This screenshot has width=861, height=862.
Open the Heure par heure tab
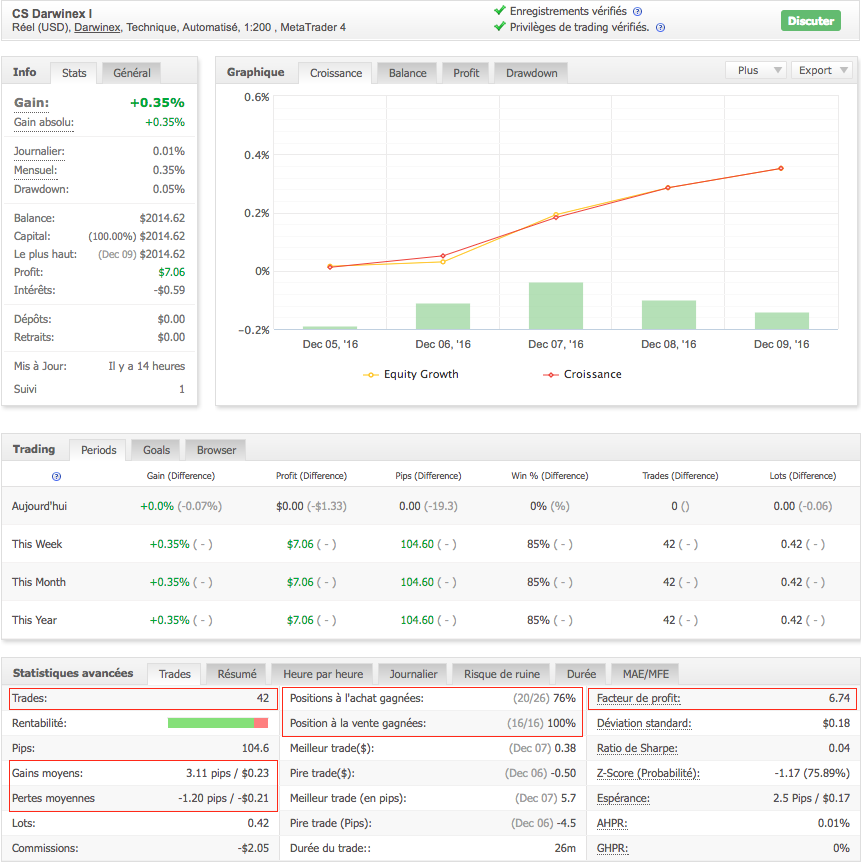pos(323,674)
